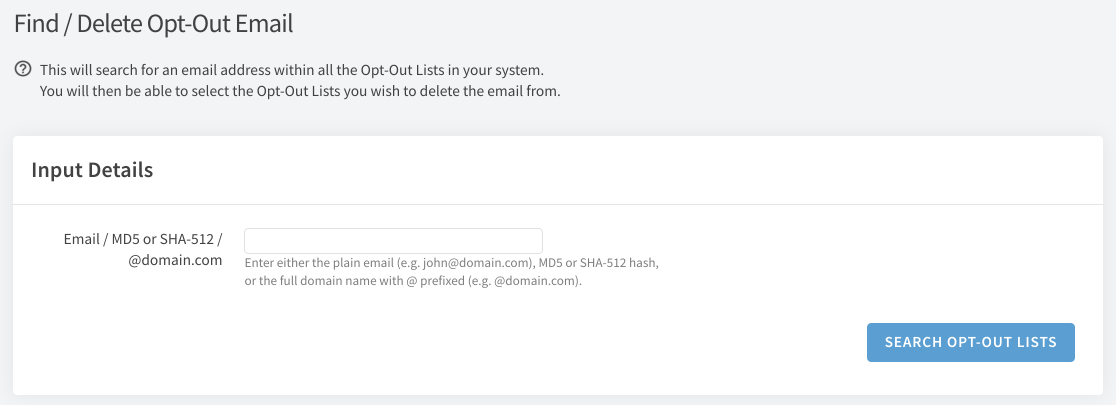
Task: Click the 'Email / MD5 or SHA-512 / @domain.com' label
Action: (x=143, y=249)
